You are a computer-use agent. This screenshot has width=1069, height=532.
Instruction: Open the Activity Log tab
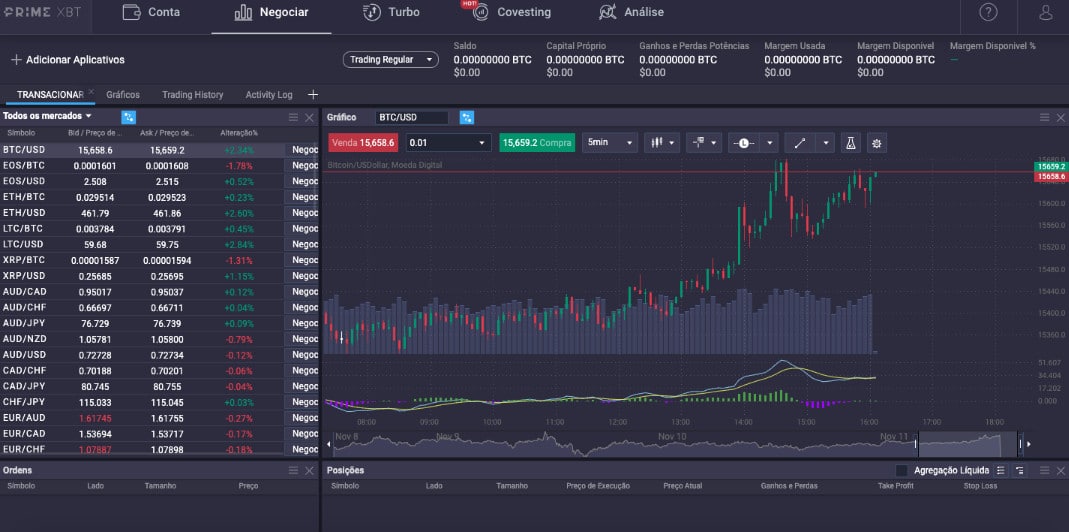point(269,95)
